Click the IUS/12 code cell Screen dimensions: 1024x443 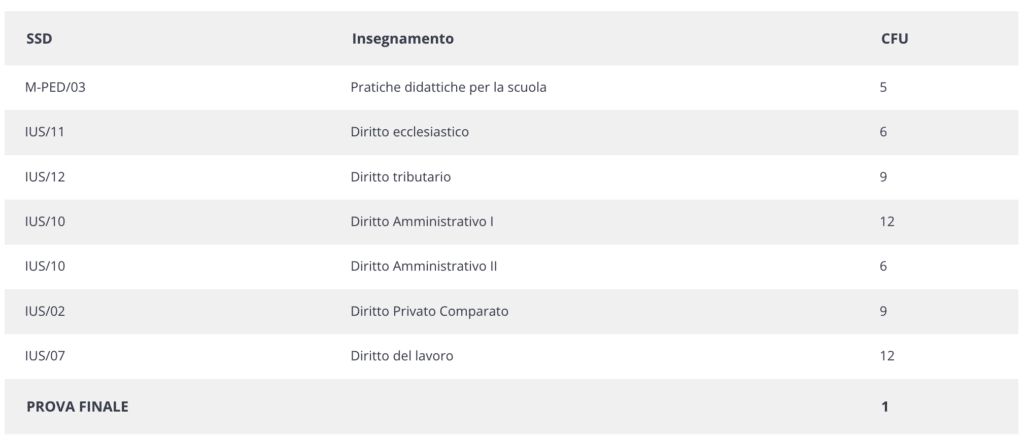click(x=45, y=177)
